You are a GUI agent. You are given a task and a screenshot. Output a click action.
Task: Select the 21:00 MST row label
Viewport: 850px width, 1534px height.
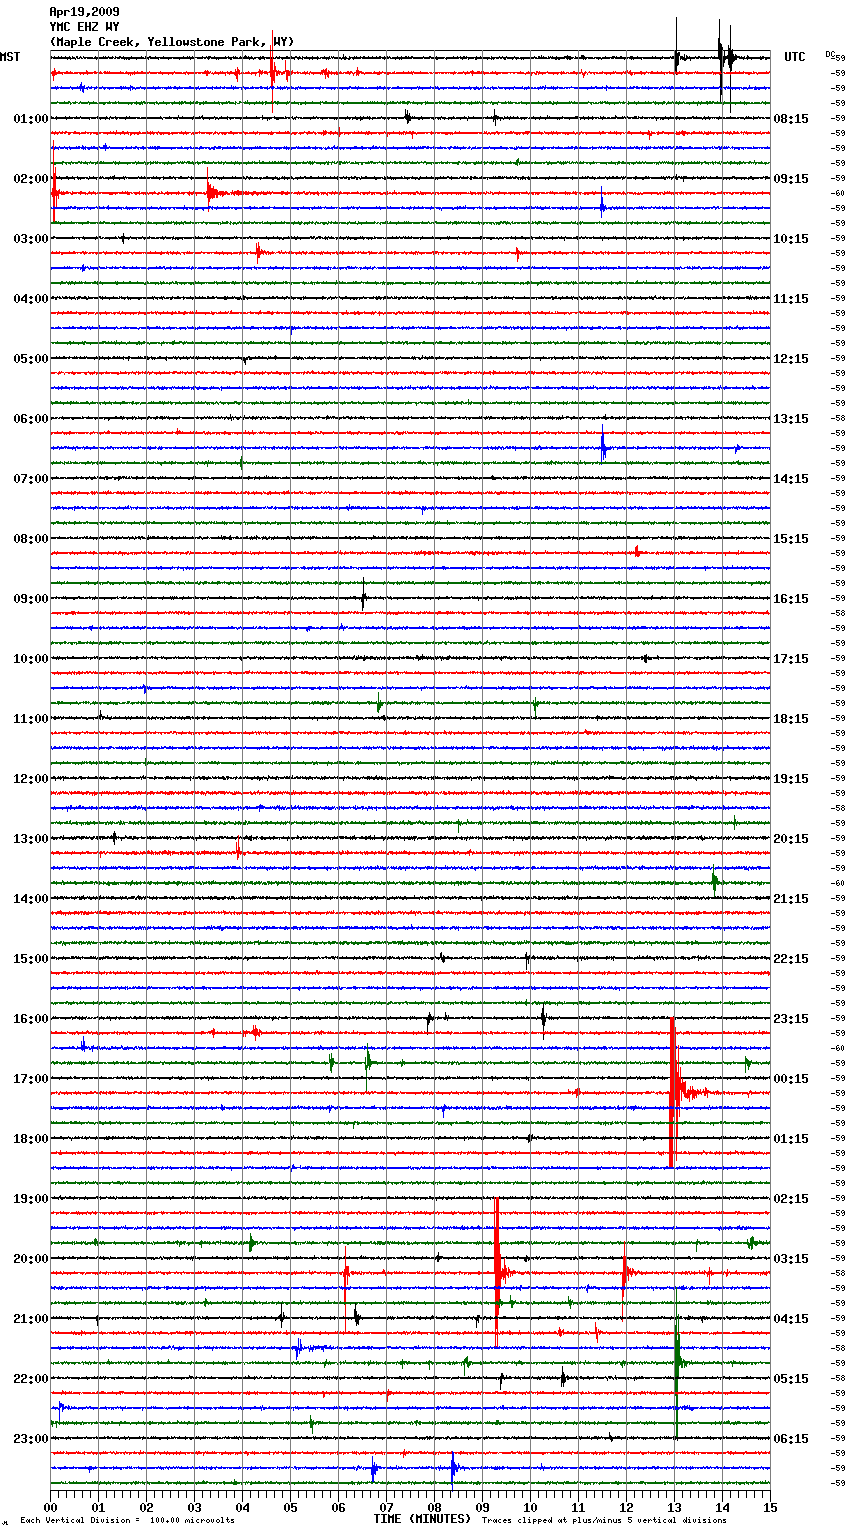31,1319
